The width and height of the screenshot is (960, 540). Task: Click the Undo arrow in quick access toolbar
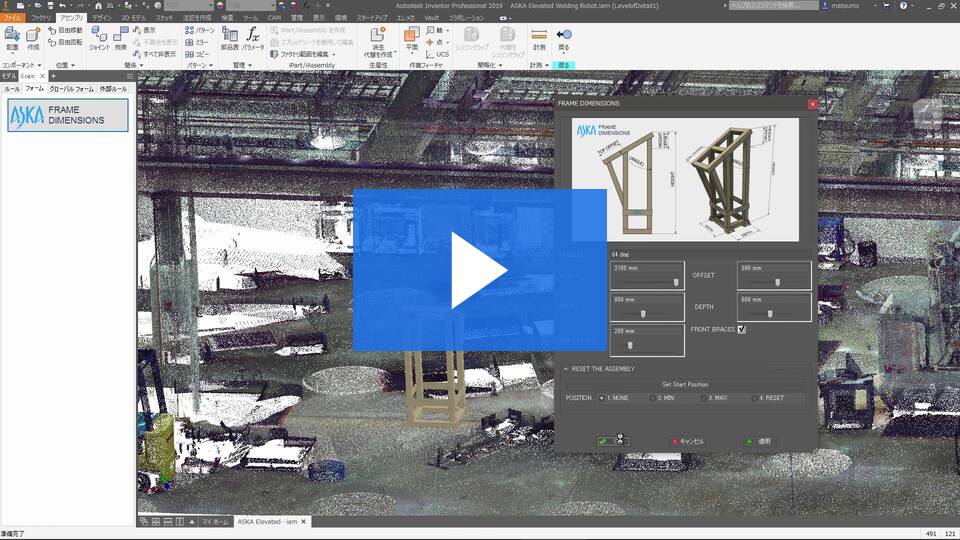[x=62, y=6]
